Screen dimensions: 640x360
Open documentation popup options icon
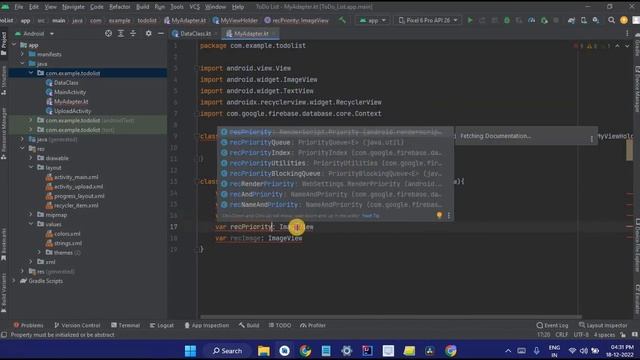click(591, 139)
